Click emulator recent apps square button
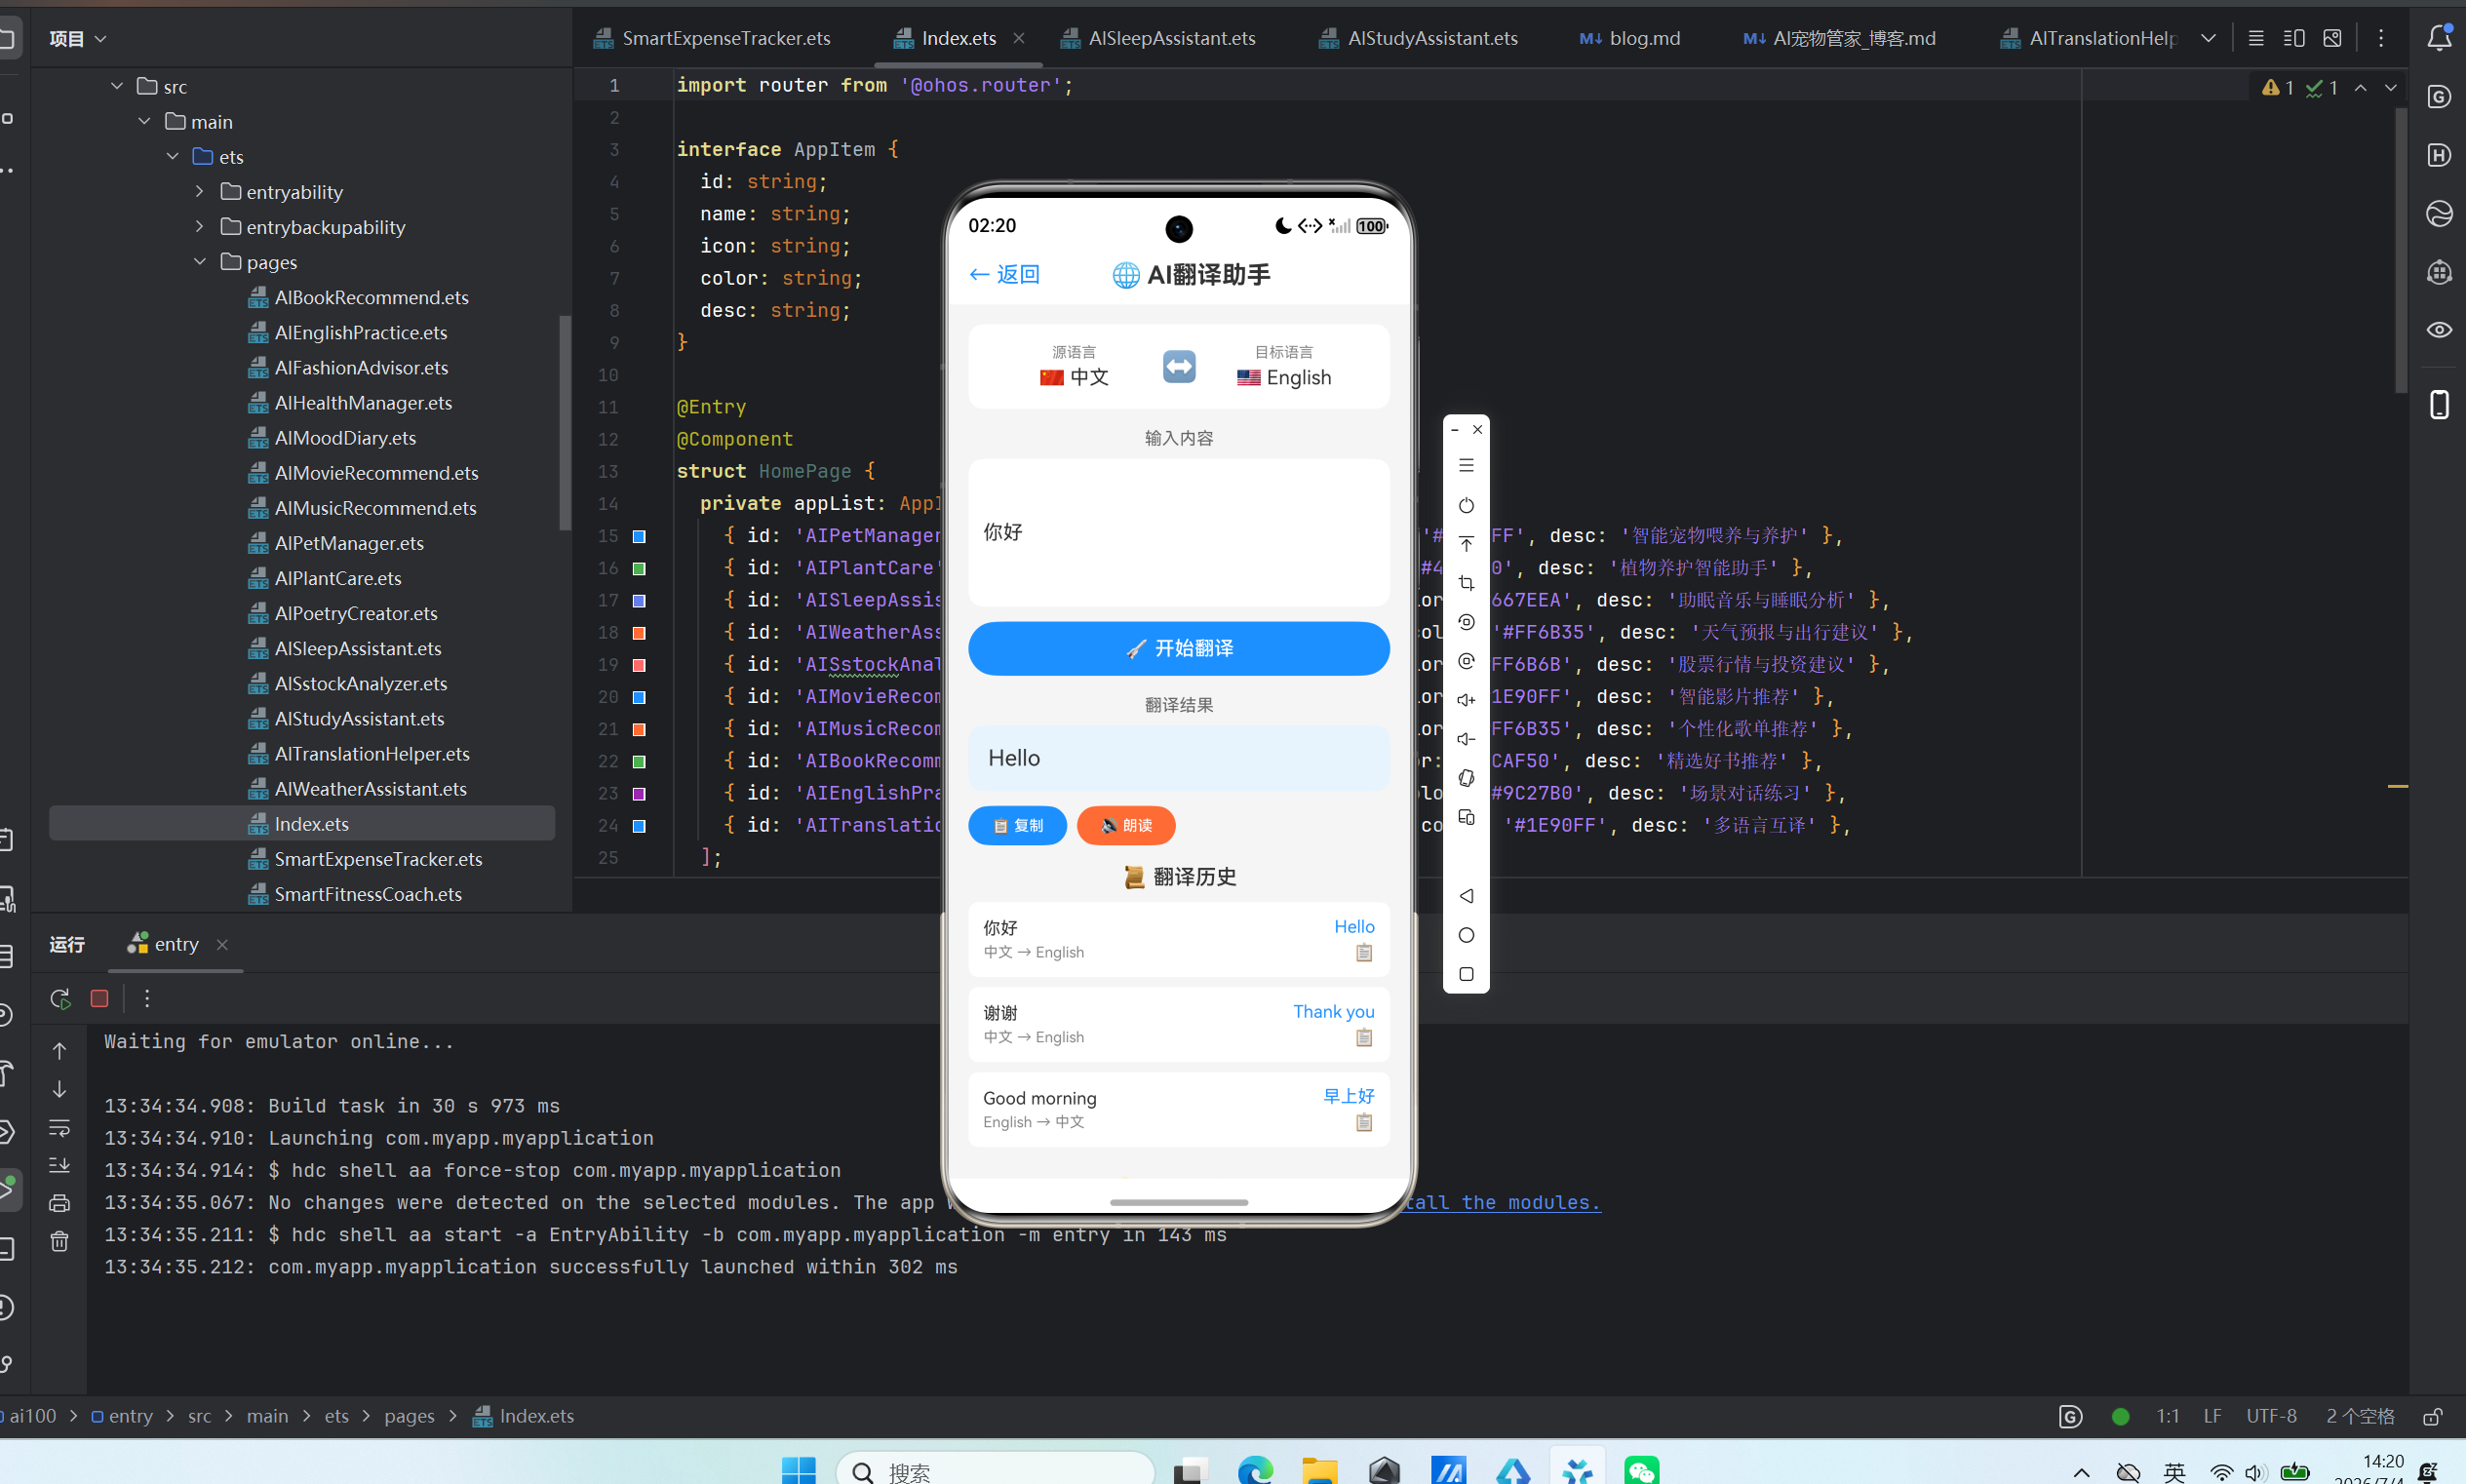Viewport: 2466px width, 1484px height. pyautogui.click(x=1466, y=974)
